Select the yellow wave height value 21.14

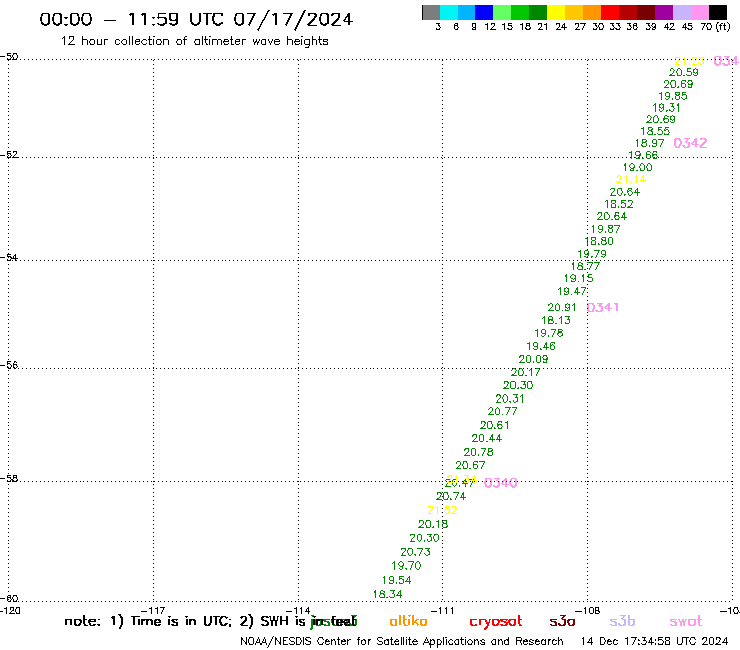(631, 179)
